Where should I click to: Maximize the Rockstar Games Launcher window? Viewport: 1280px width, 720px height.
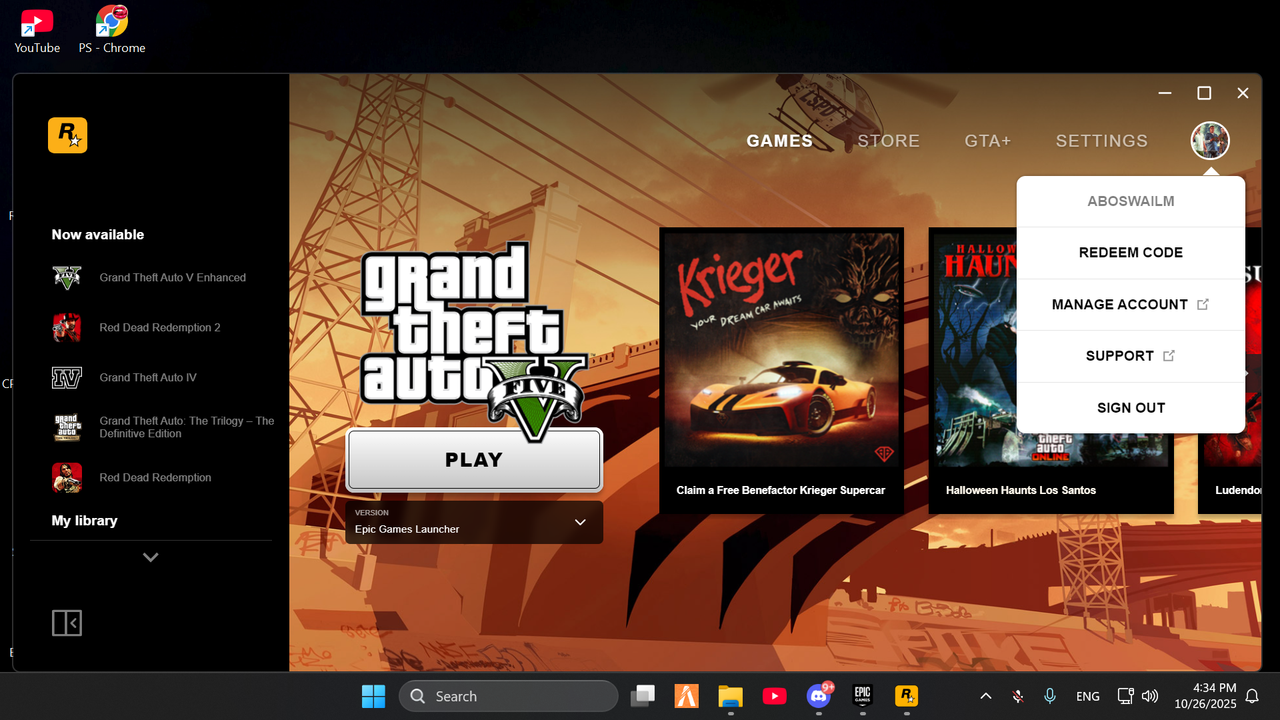(1204, 93)
